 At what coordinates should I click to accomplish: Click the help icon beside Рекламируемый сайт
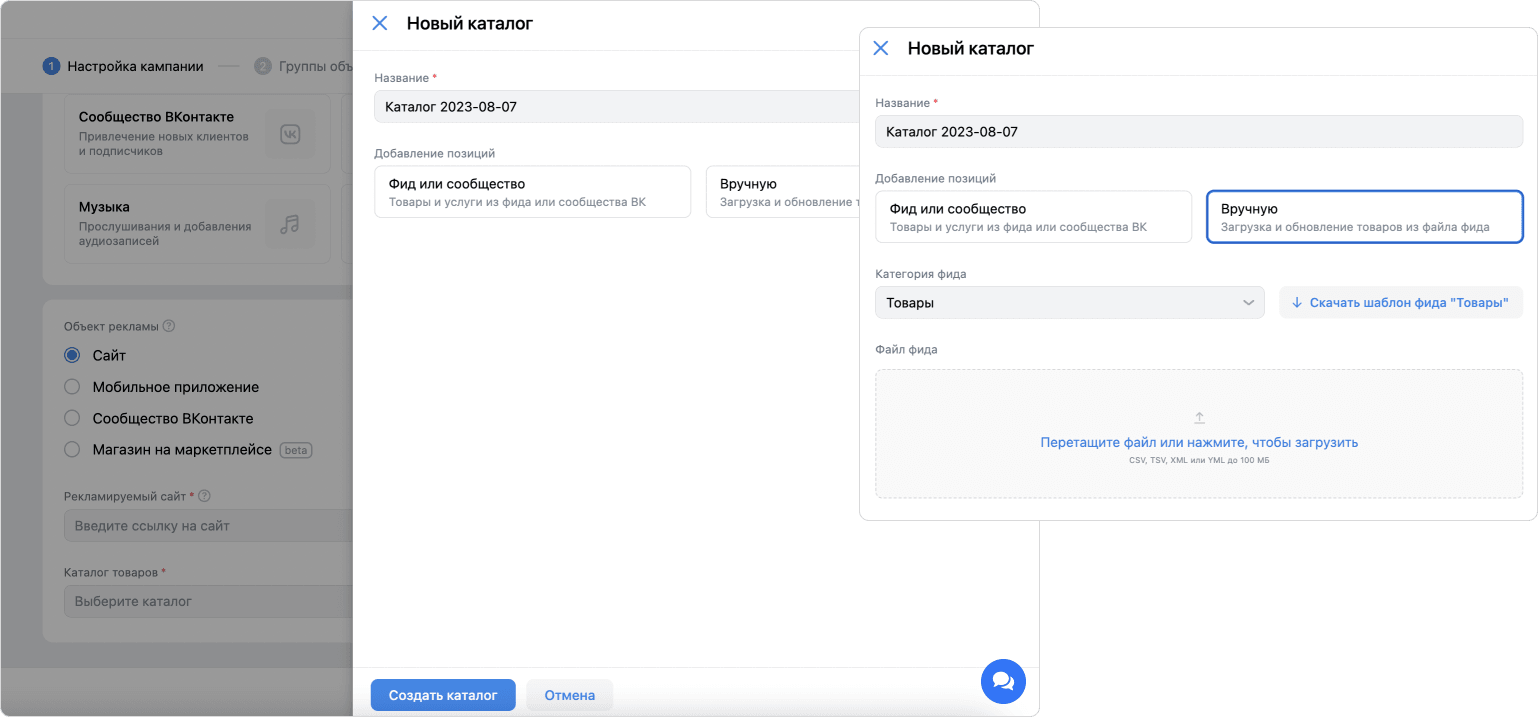[205, 496]
